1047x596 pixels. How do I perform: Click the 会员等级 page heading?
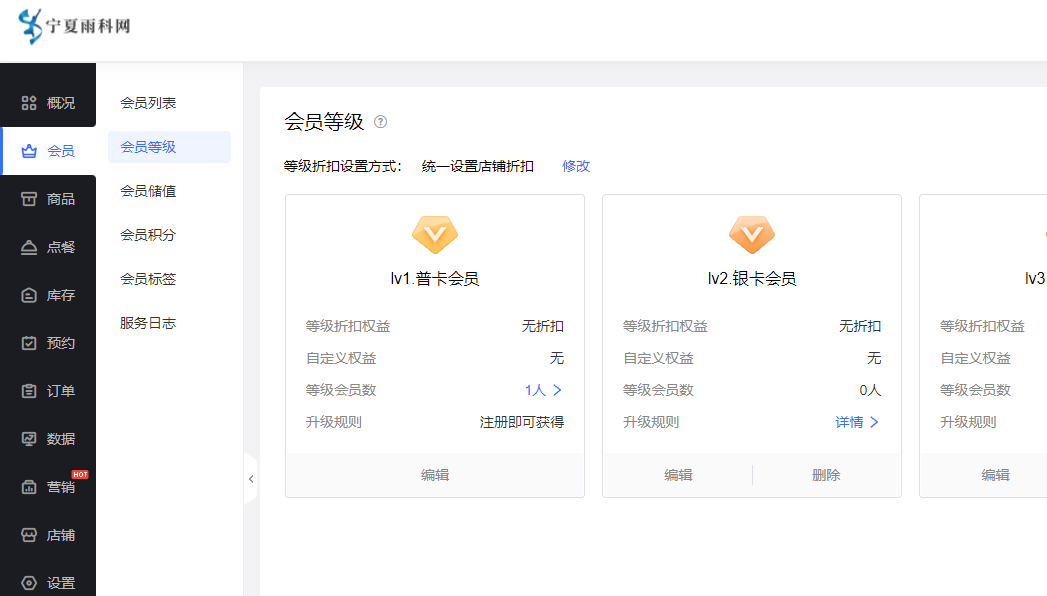pos(324,121)
